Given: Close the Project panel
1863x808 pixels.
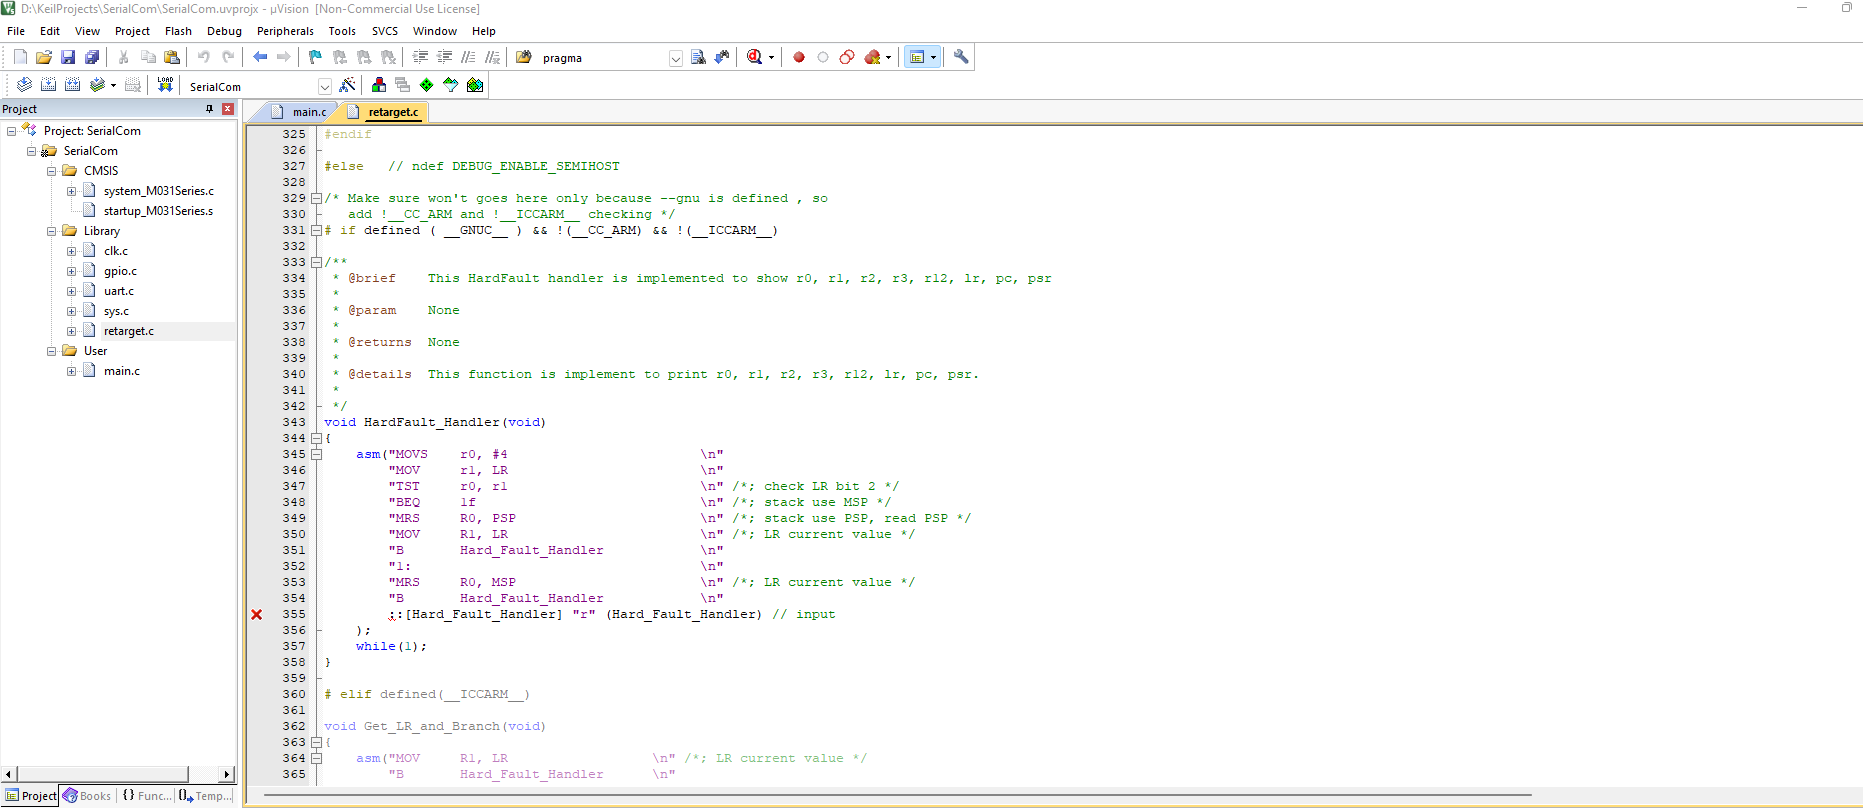Looking at the screenshot, I should click(x=228, y=109).
